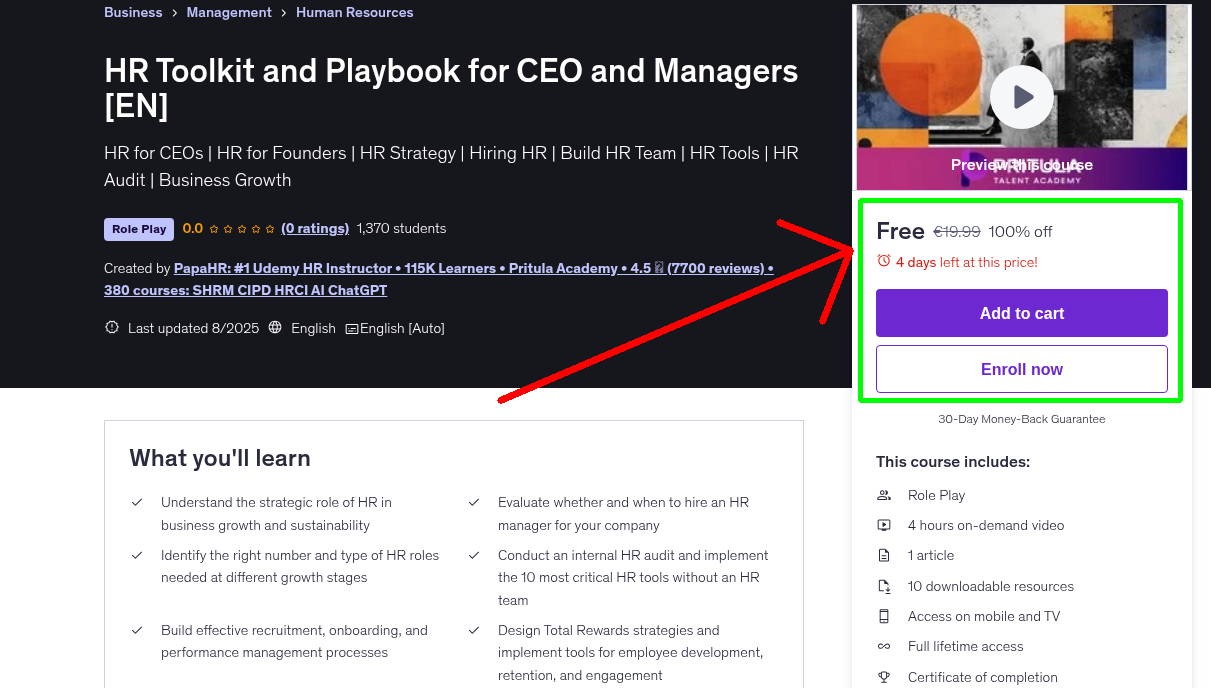Image resolution: width=1211 pixels, height=688 pixels.
Task: Click the article document icon
Action: 884,555
